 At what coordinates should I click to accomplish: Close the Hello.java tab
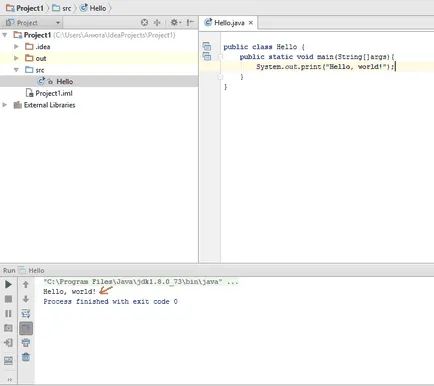point(251,23)
